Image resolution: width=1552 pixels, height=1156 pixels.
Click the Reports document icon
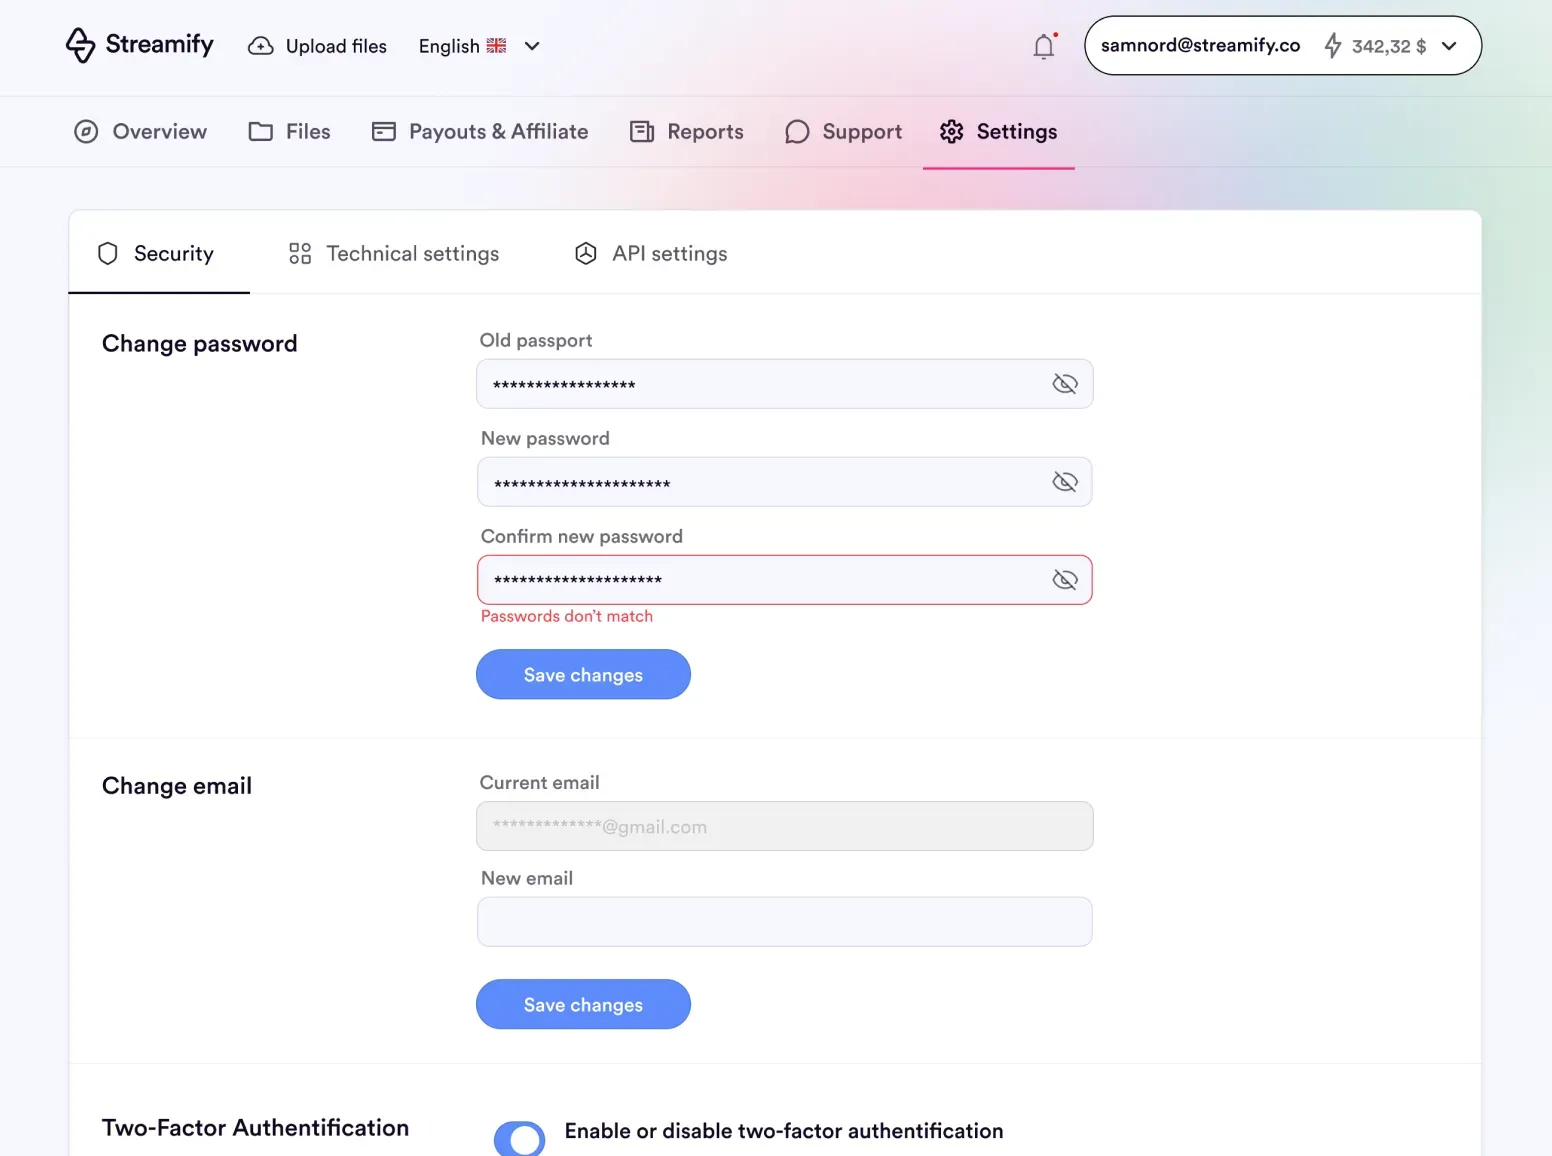tap(642, 132)
